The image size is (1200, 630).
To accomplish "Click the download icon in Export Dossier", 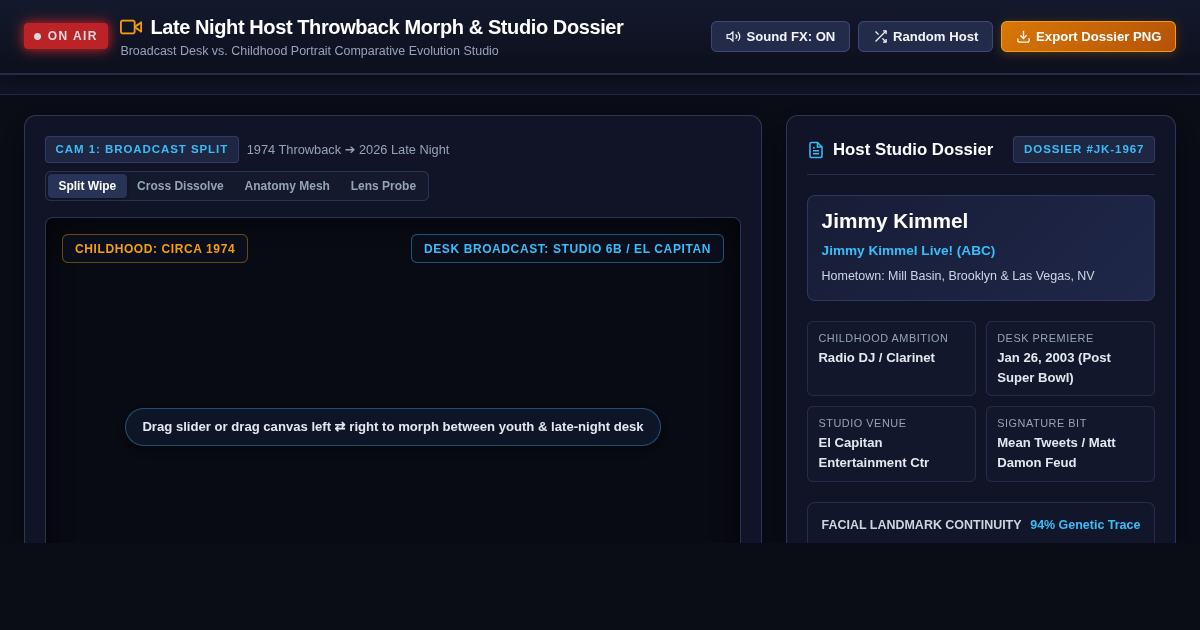I will pos(1023,37).
